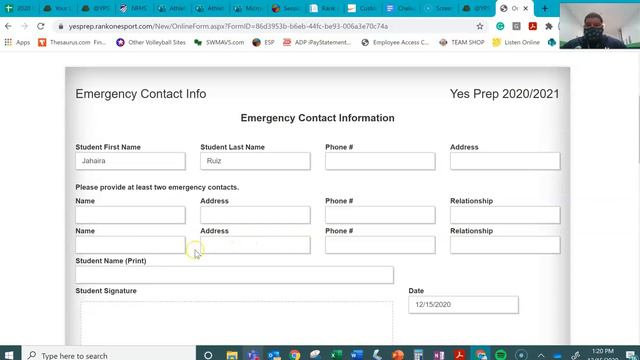Screen dimensions: 640x360
Task: Open the Grammarly extension icon
Action: tap(500, 26)
